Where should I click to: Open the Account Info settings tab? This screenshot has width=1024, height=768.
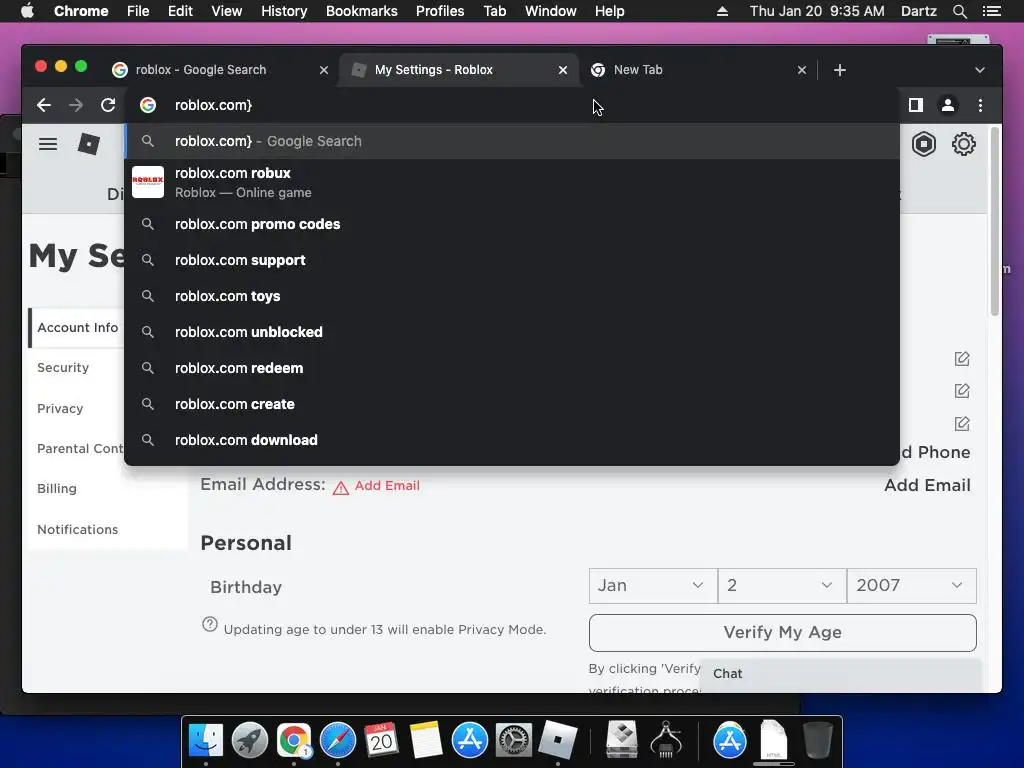click(78, 328)
